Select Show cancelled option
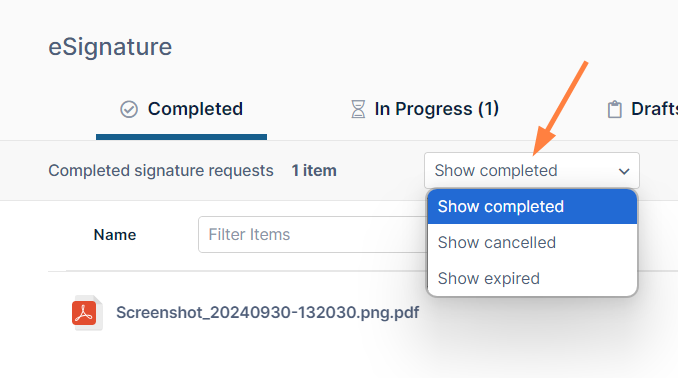Viewport: 678px width, 378px height. coord(532,242)
